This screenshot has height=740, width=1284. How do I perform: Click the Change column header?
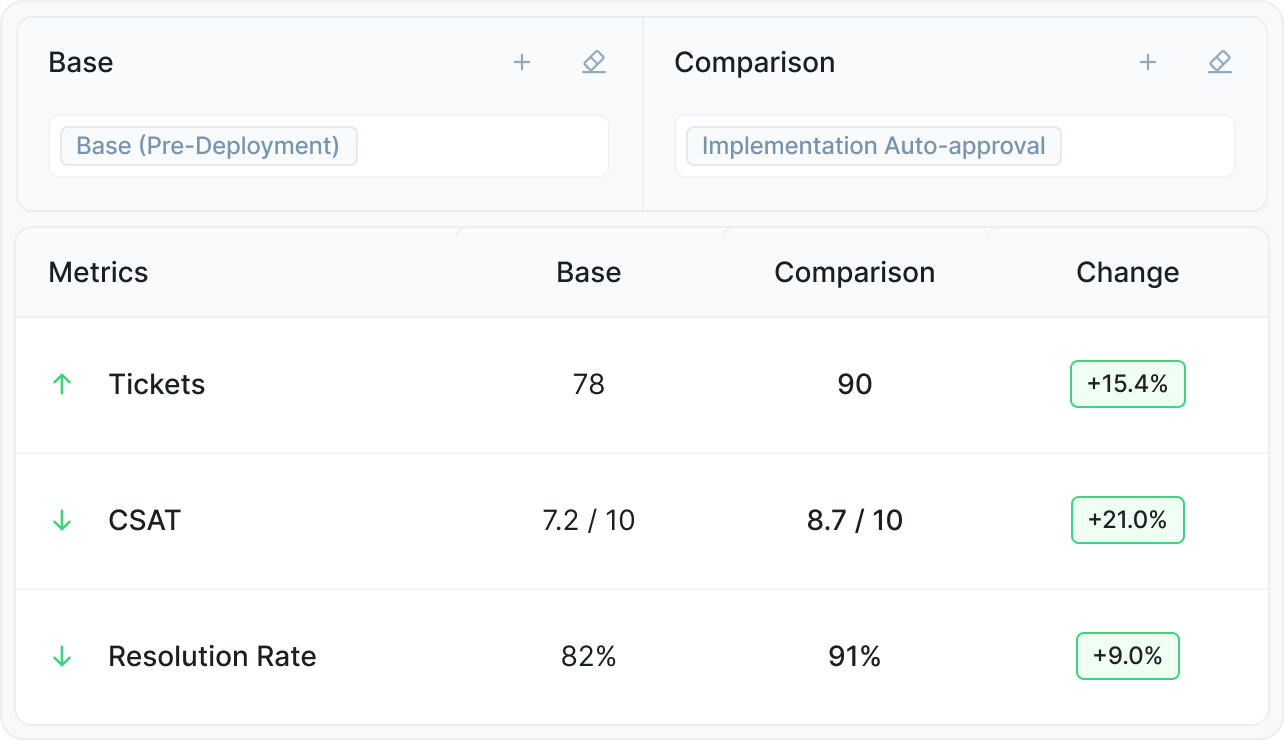[1127, 272]
